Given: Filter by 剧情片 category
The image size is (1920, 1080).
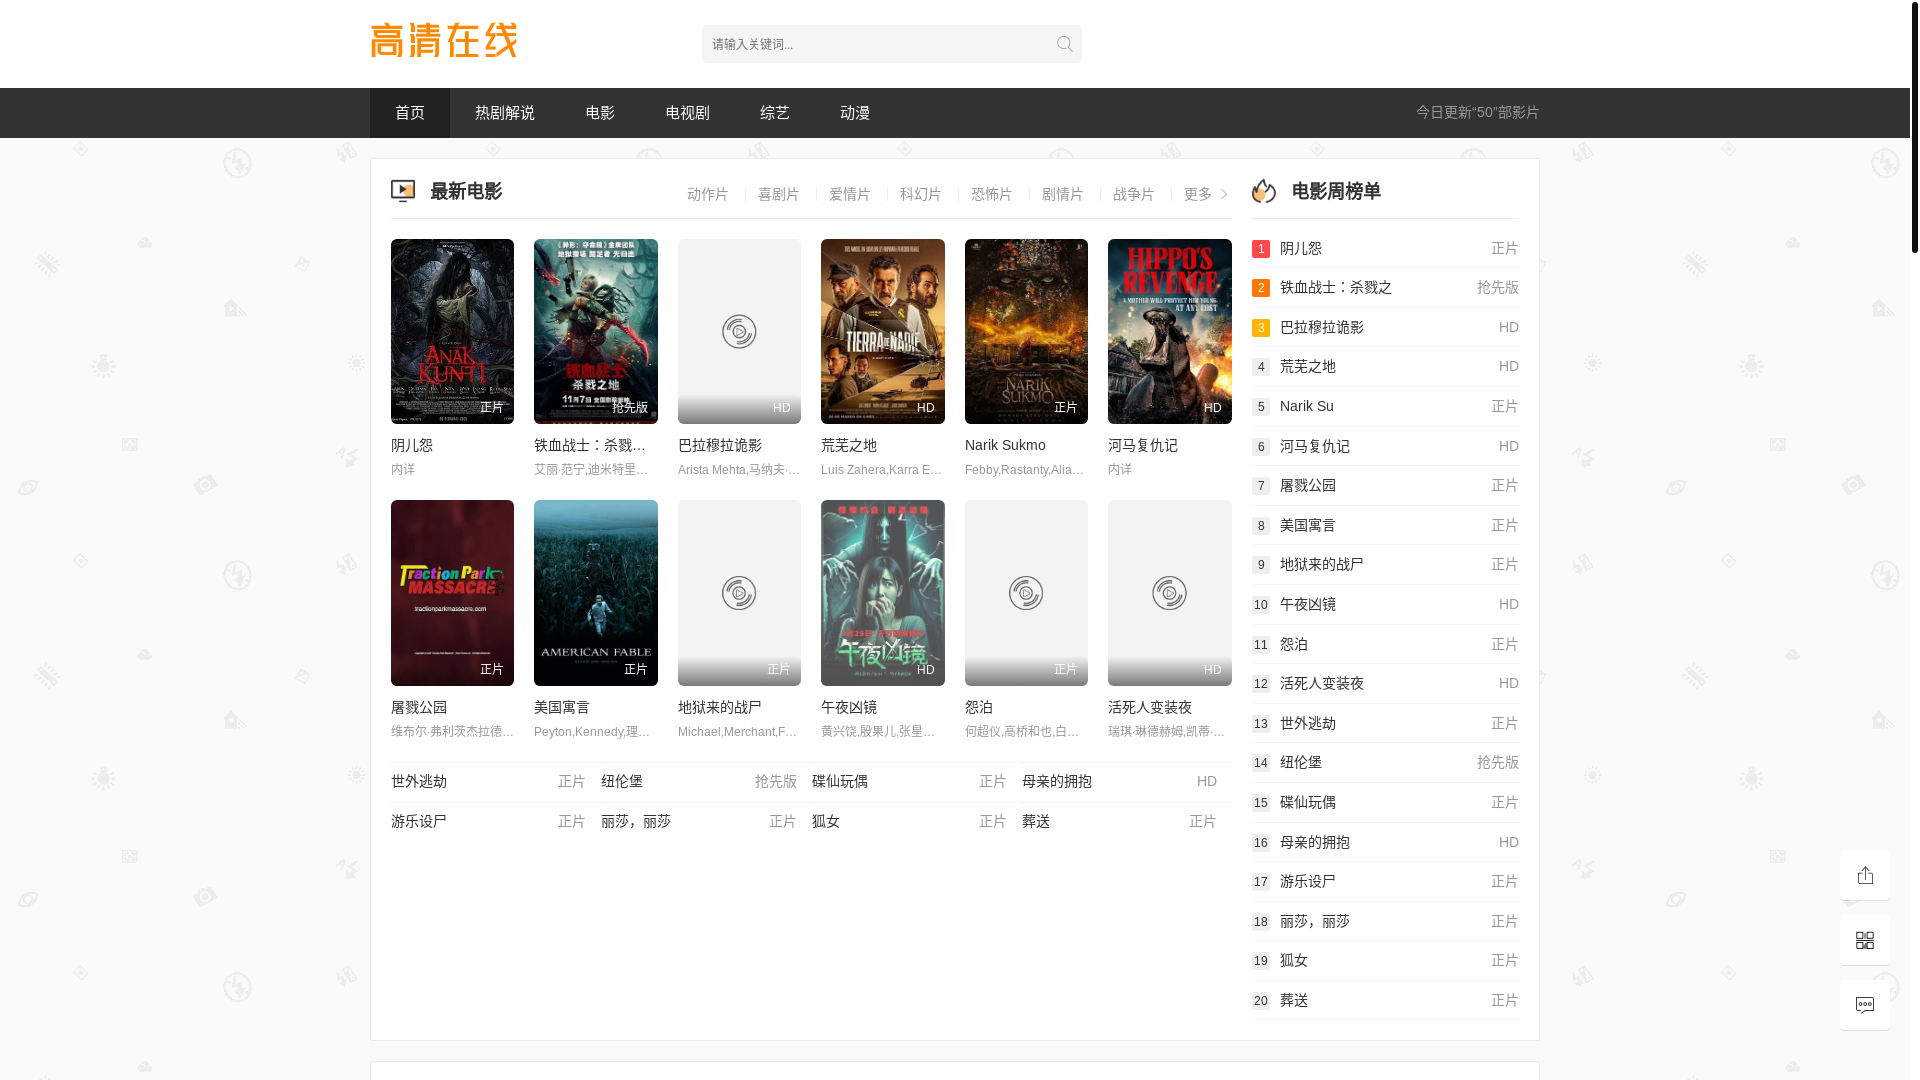Looking at the screenshot, I should (1063, 194).
